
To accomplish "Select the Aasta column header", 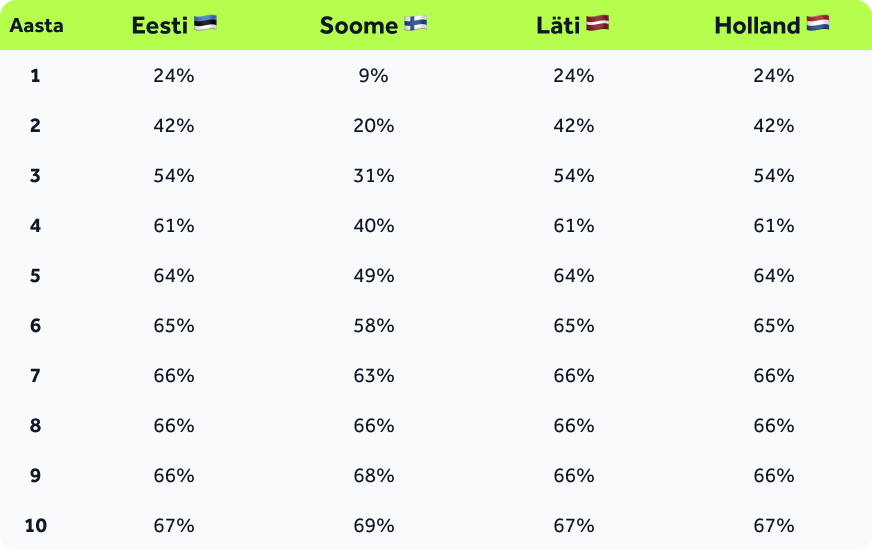I will tap(36, 26).
